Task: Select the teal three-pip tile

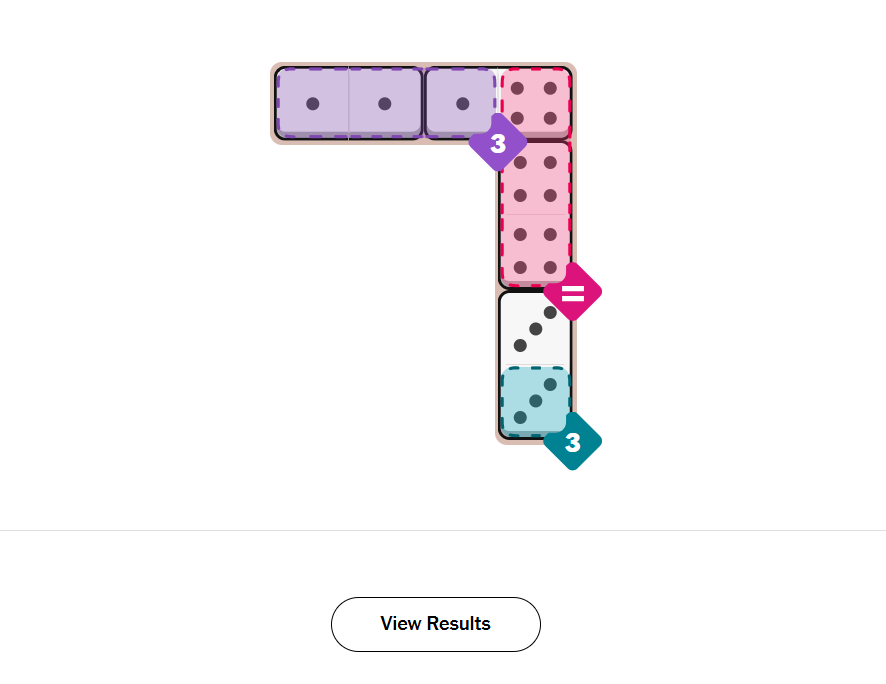Action: [x=535, y=401]
